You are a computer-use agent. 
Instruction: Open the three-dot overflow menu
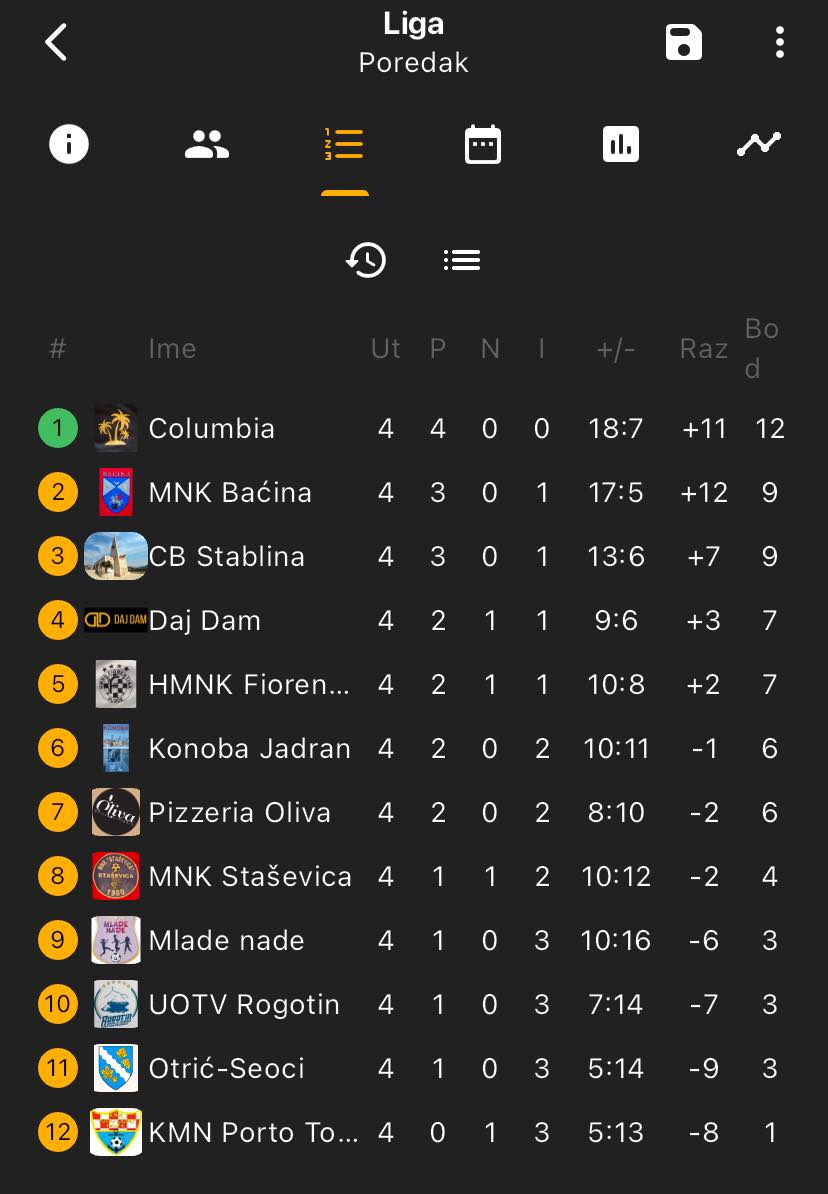point(779,42)
